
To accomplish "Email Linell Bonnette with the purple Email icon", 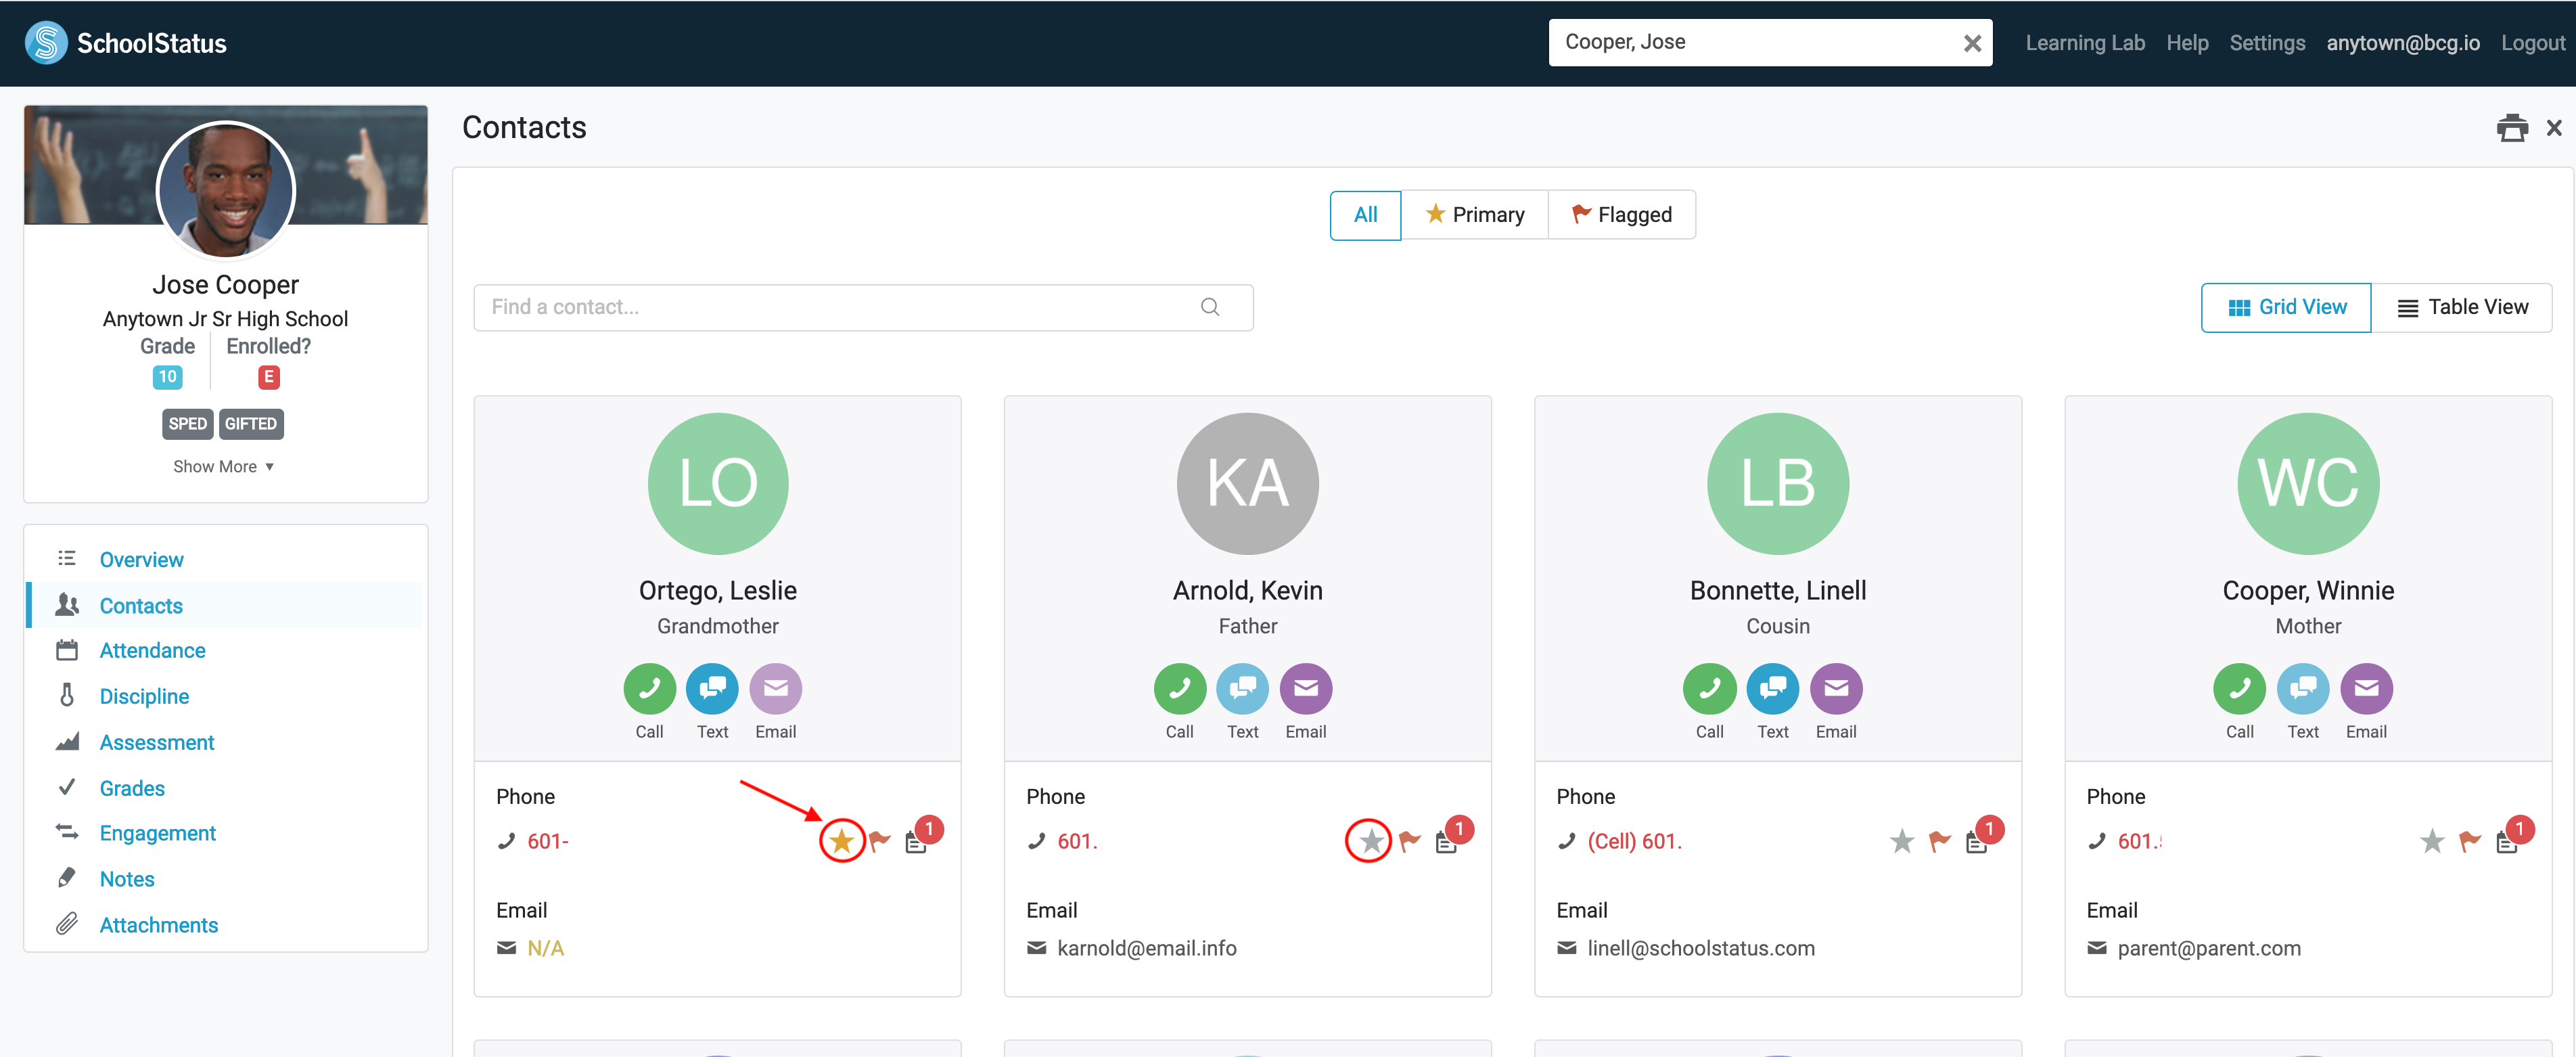I will tap(1835, 688).
